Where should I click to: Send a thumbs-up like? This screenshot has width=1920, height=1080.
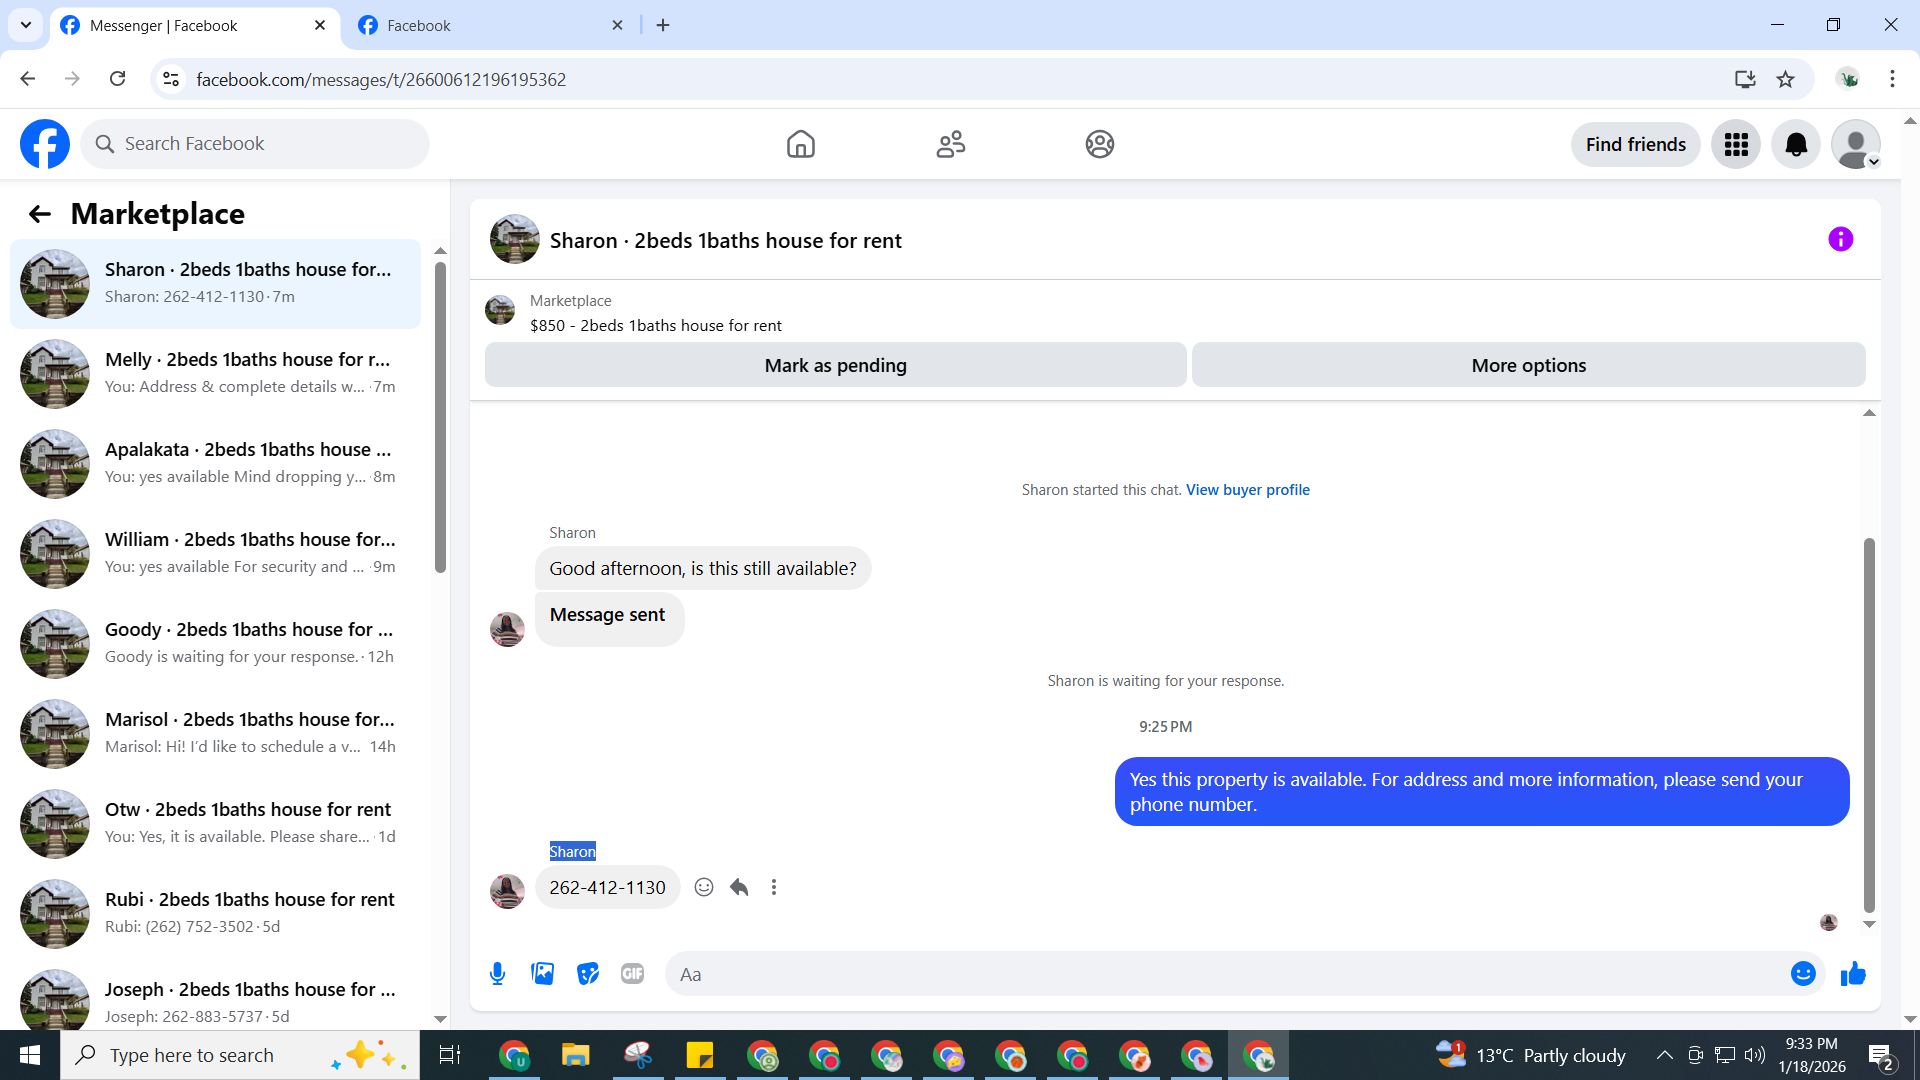pos(1853,973)
